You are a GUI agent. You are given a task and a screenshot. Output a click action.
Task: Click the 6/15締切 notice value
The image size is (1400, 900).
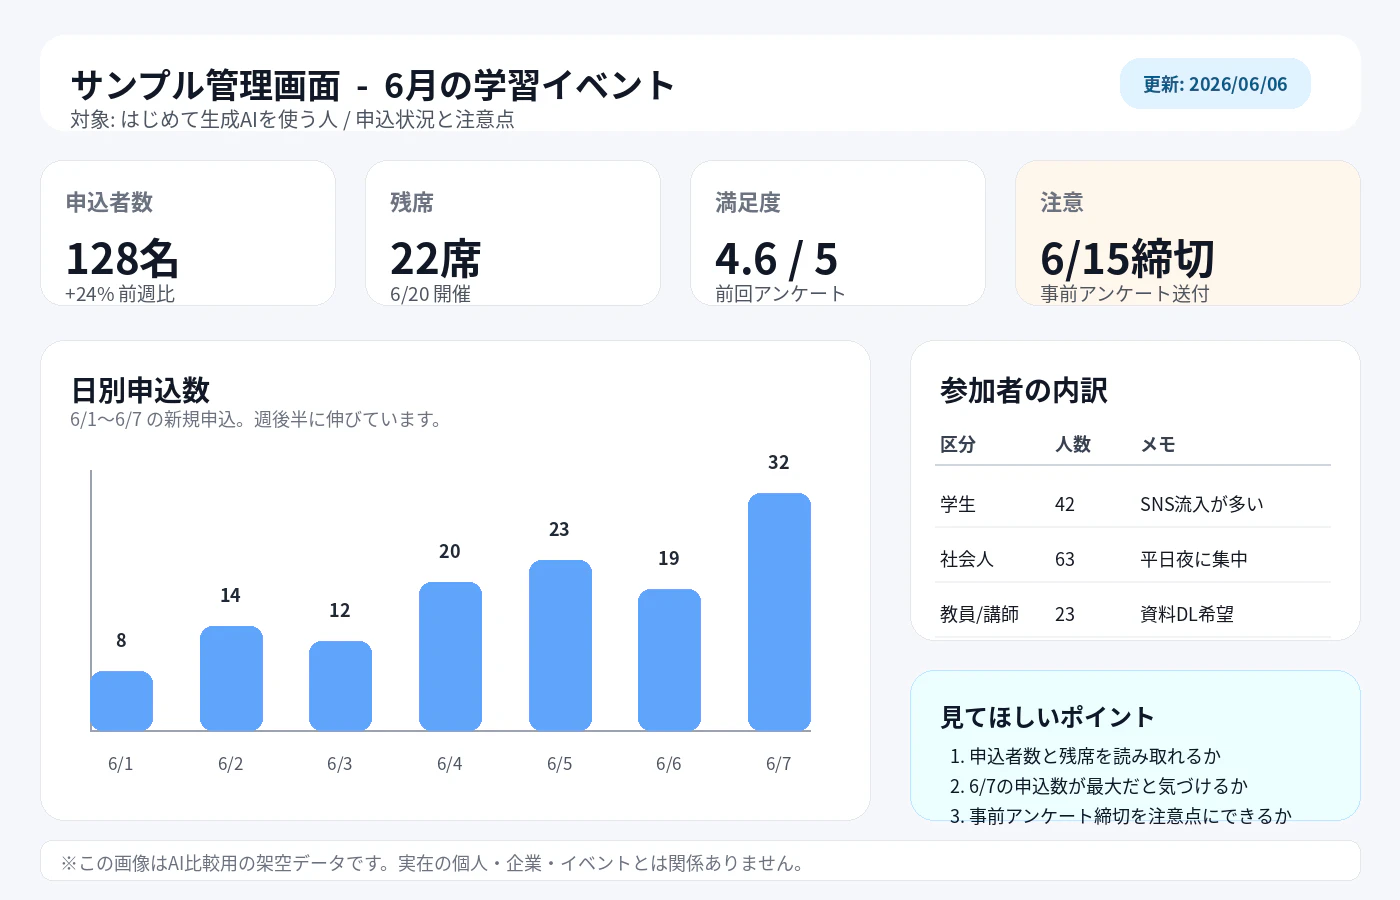[x=1127, y=259]
